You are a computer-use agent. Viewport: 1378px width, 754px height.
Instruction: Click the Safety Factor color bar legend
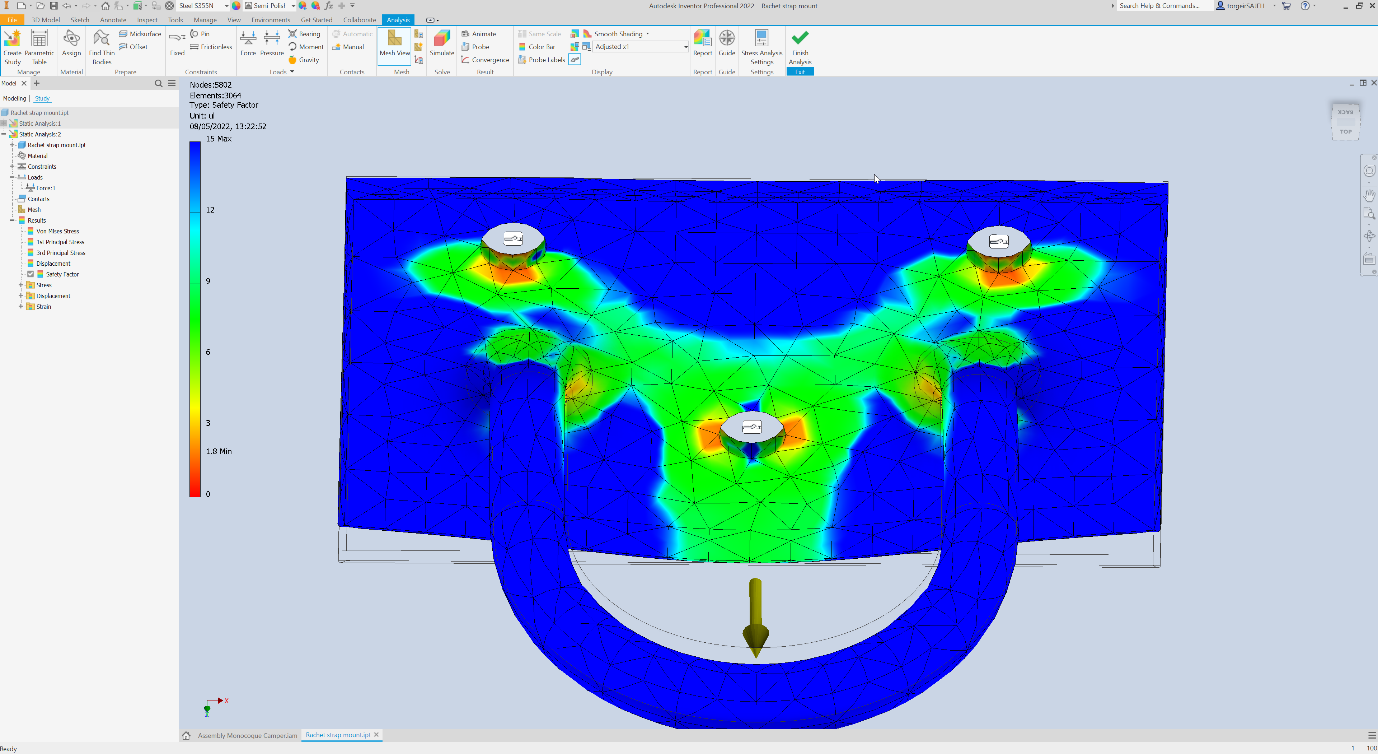[x=194, y=319]
